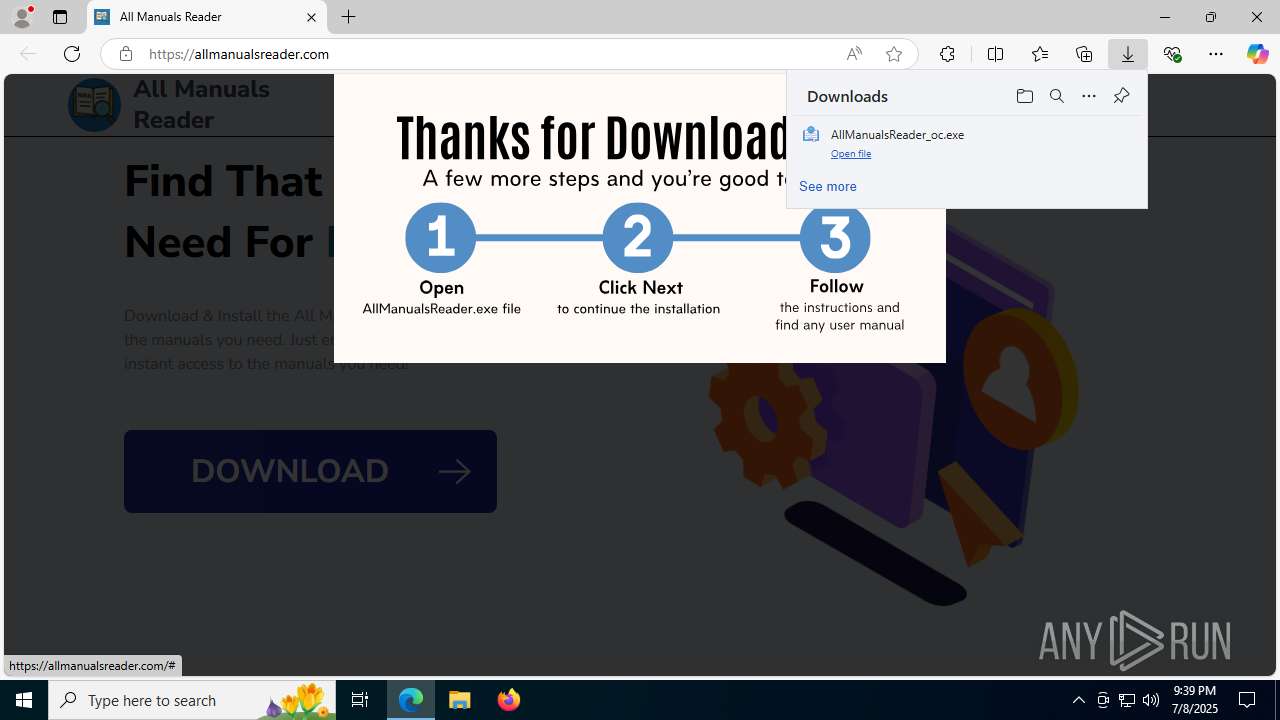1280x720 pixels.
Task: Open File Explorer from taskbar
Action: click(460, 700)
